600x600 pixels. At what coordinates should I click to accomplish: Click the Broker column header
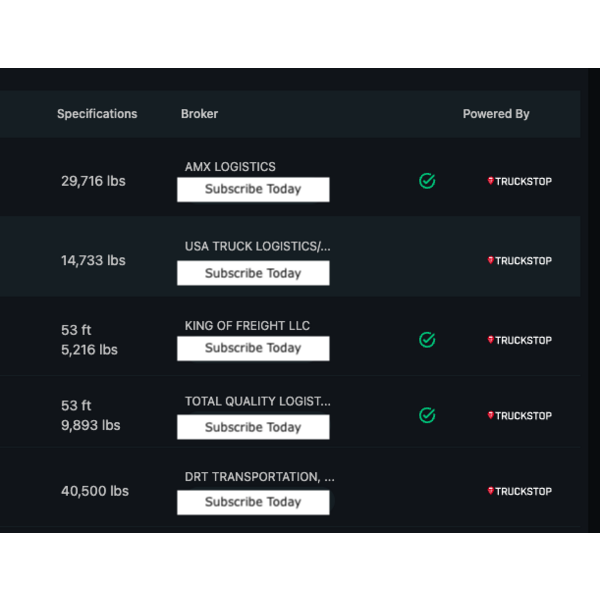pos(199,114)
